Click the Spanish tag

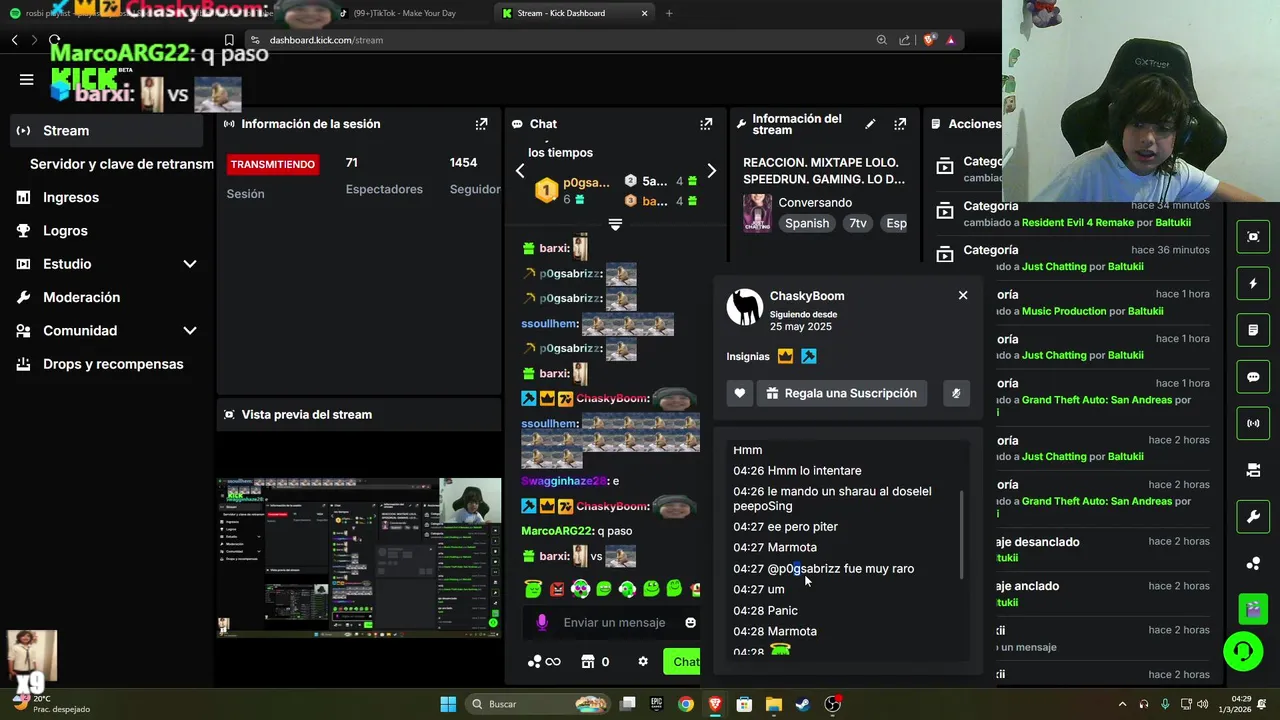pos(807,223)
